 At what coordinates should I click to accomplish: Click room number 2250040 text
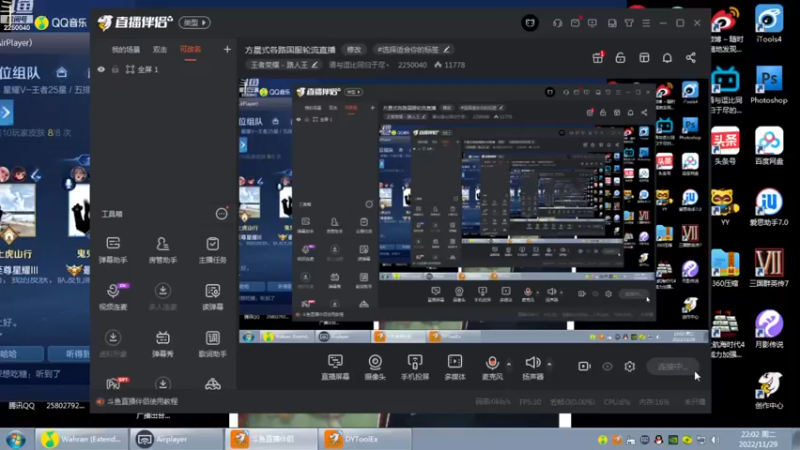pos(412,65)
